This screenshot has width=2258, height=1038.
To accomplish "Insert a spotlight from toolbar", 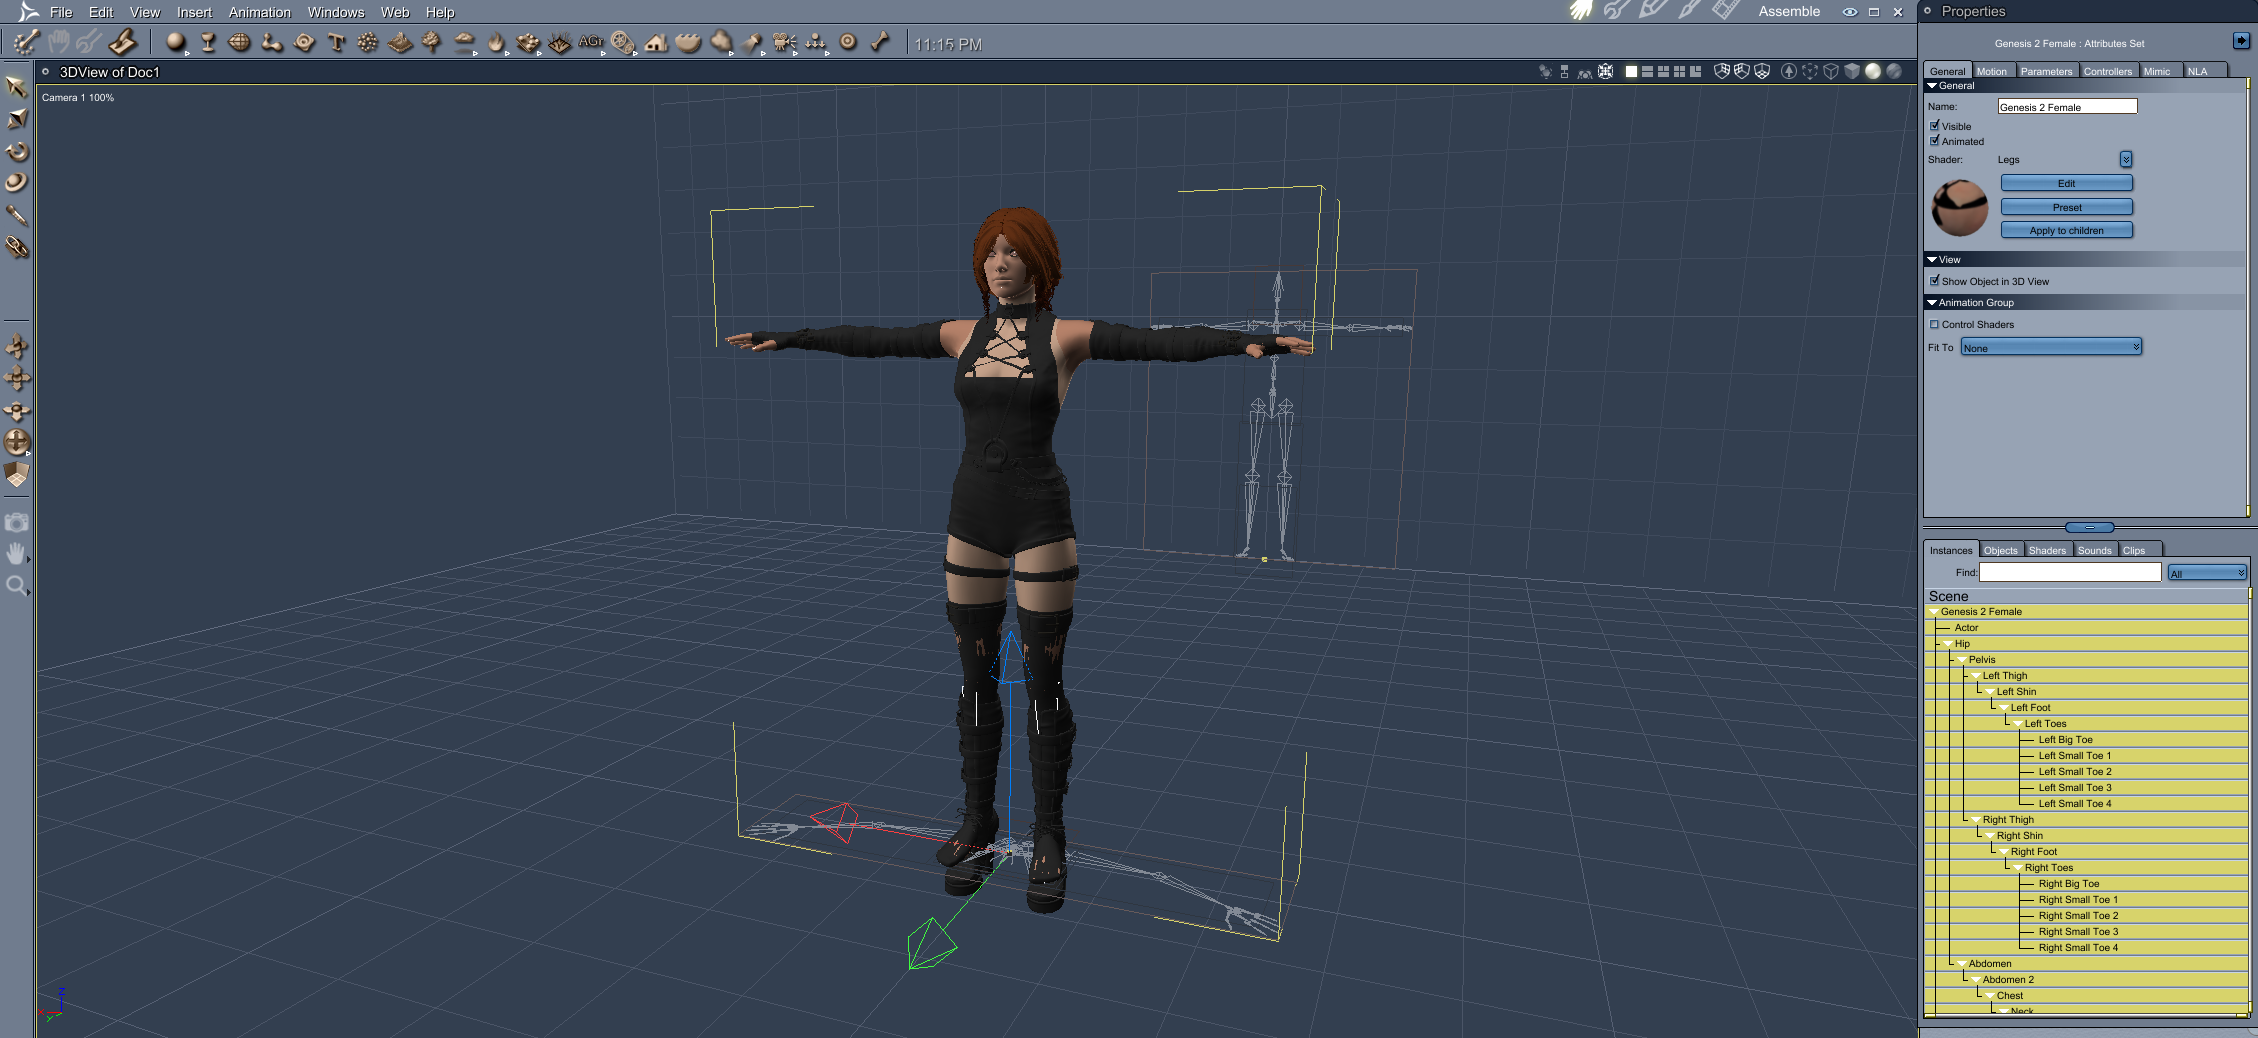I will (x=753, y=43).
